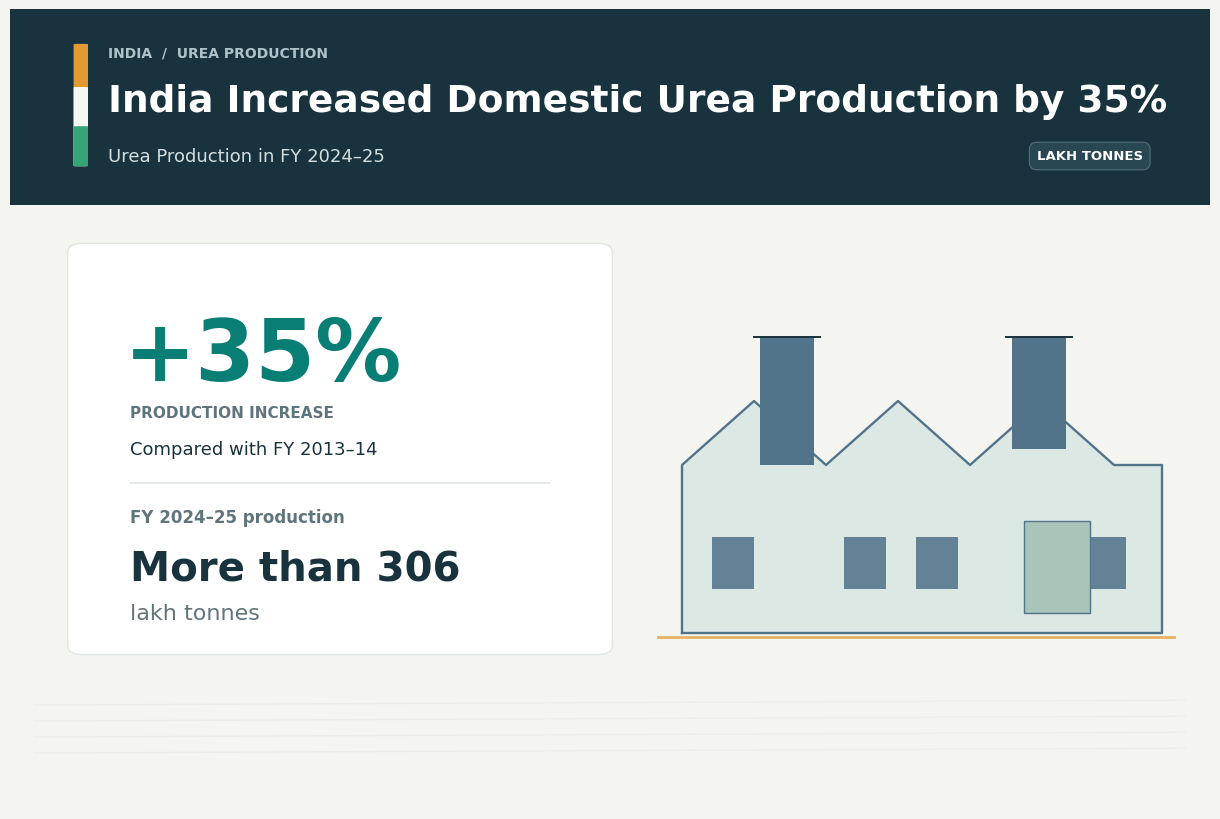Click 'Compared with FY 2013–14' text
Screen dimensions: 1220x819
(254, 450)
